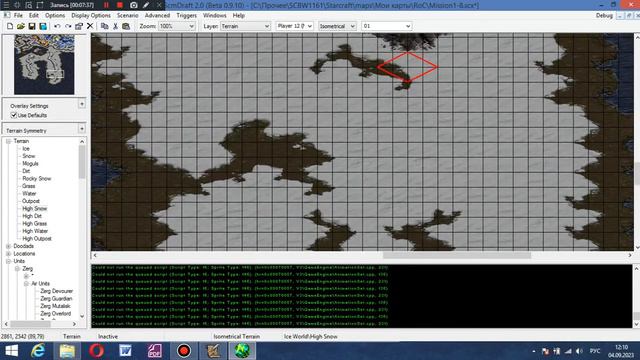Open the Help menu
Viewport: 640px width, 360px height.
(x=238, y=16)
